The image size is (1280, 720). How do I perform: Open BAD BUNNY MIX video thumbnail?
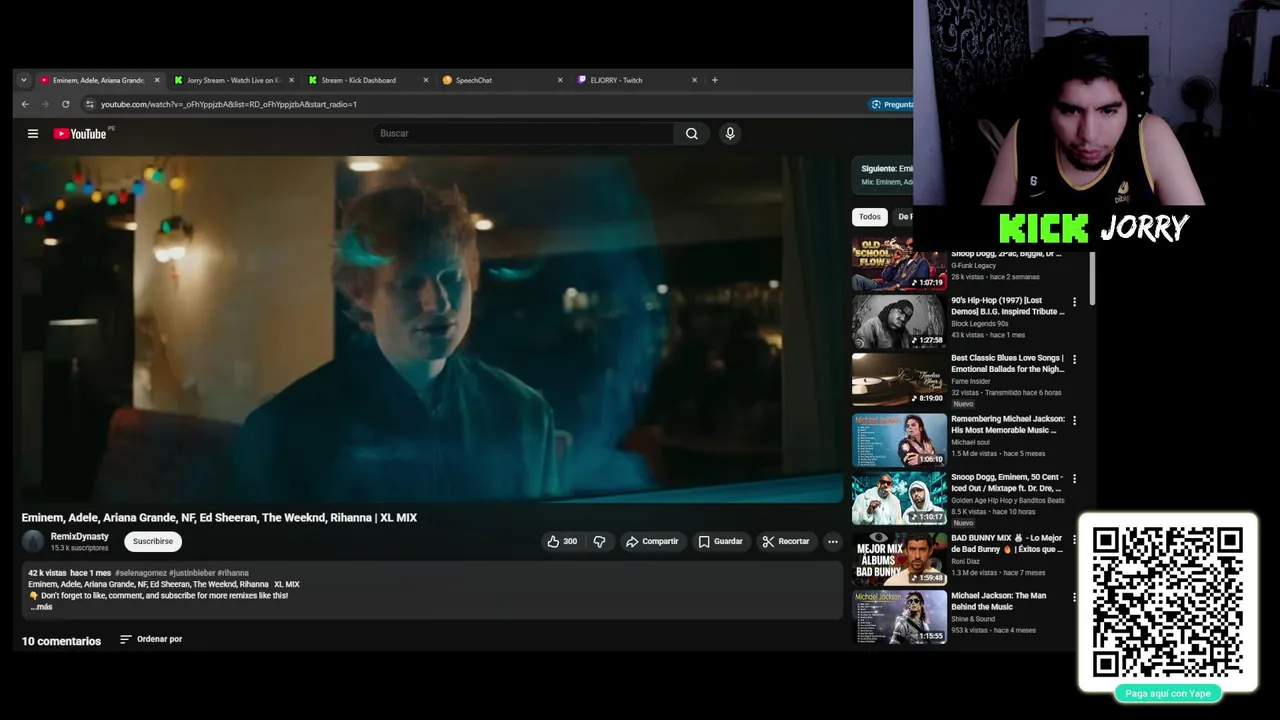pyautogui.click(x=899, y=558)
